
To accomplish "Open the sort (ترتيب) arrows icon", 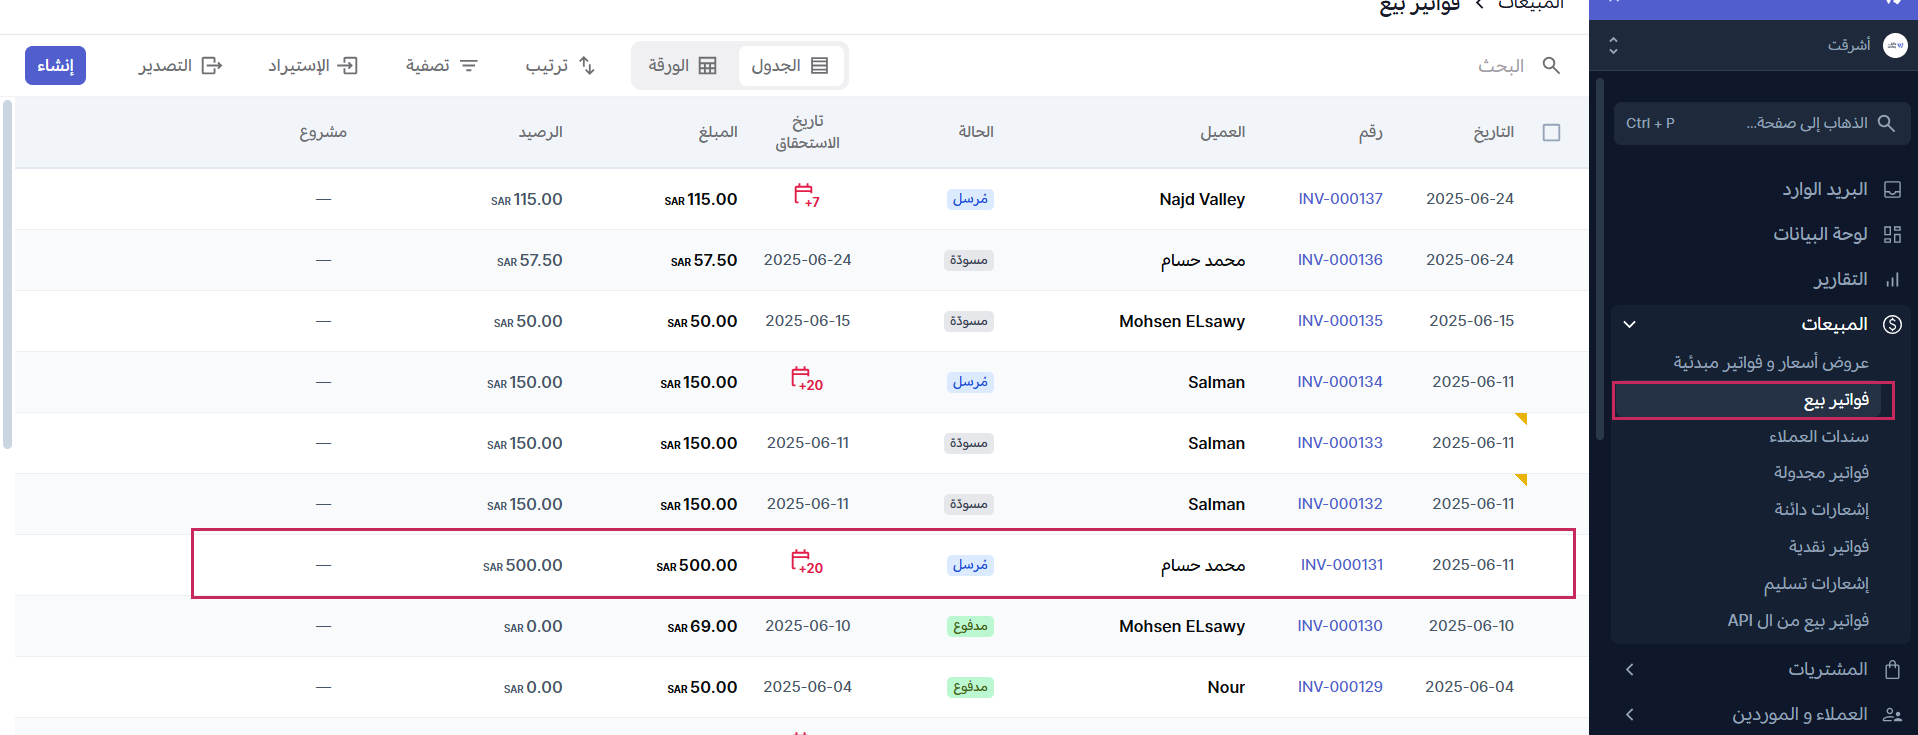I will point(587,66).
